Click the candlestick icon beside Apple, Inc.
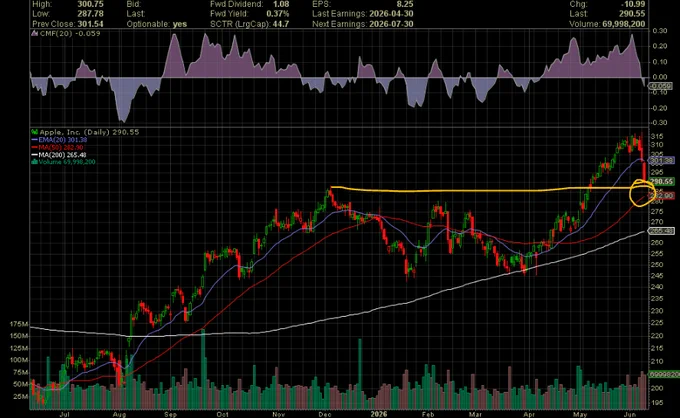 pos(35,132)
